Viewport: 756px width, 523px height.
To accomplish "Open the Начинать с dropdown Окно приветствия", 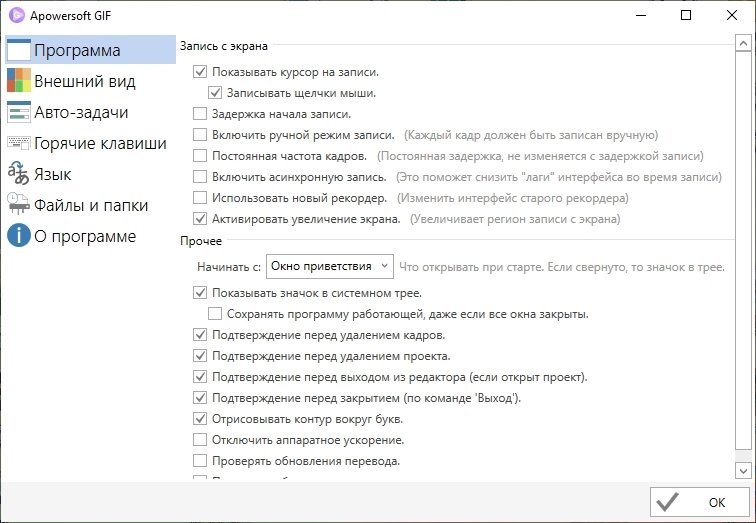I will pos(330,266).
